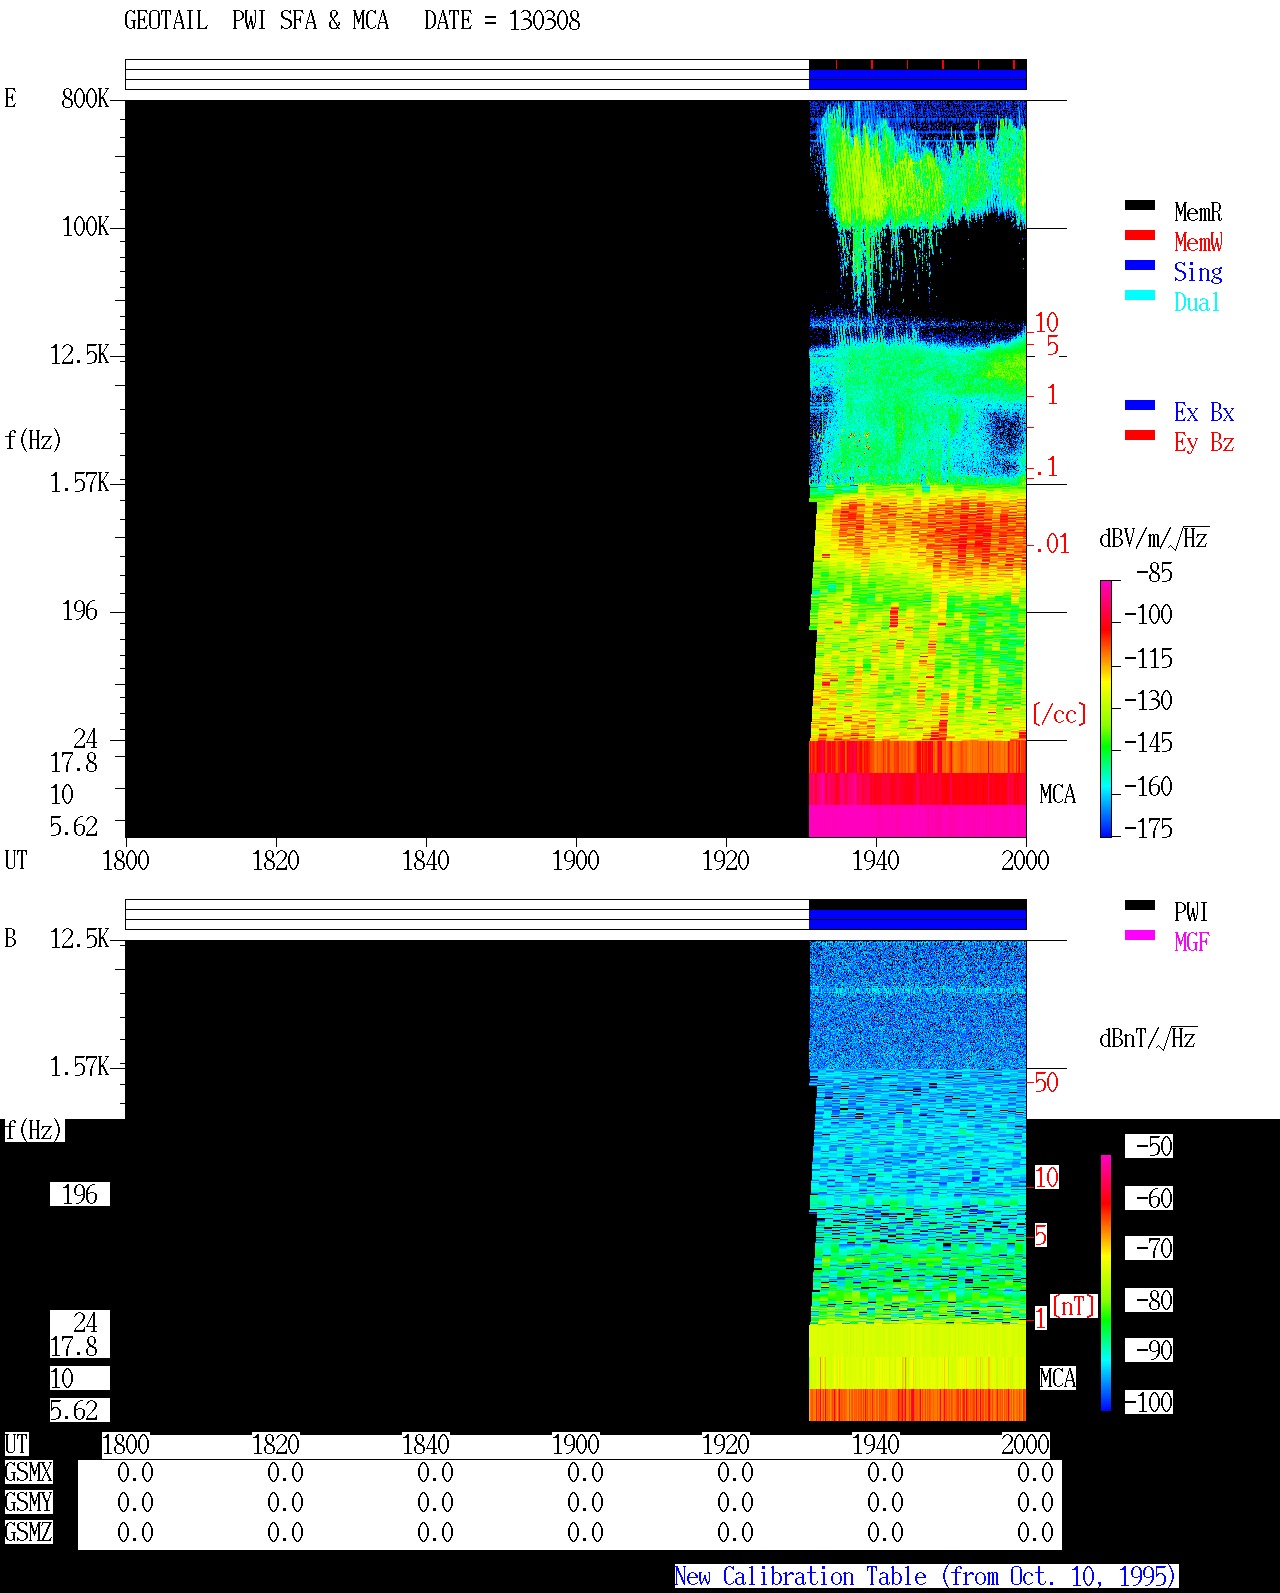This screenshot has width=1280, height=1593.
Task: Click the red [/cc] density unit label
Action: click(1059, 714)
